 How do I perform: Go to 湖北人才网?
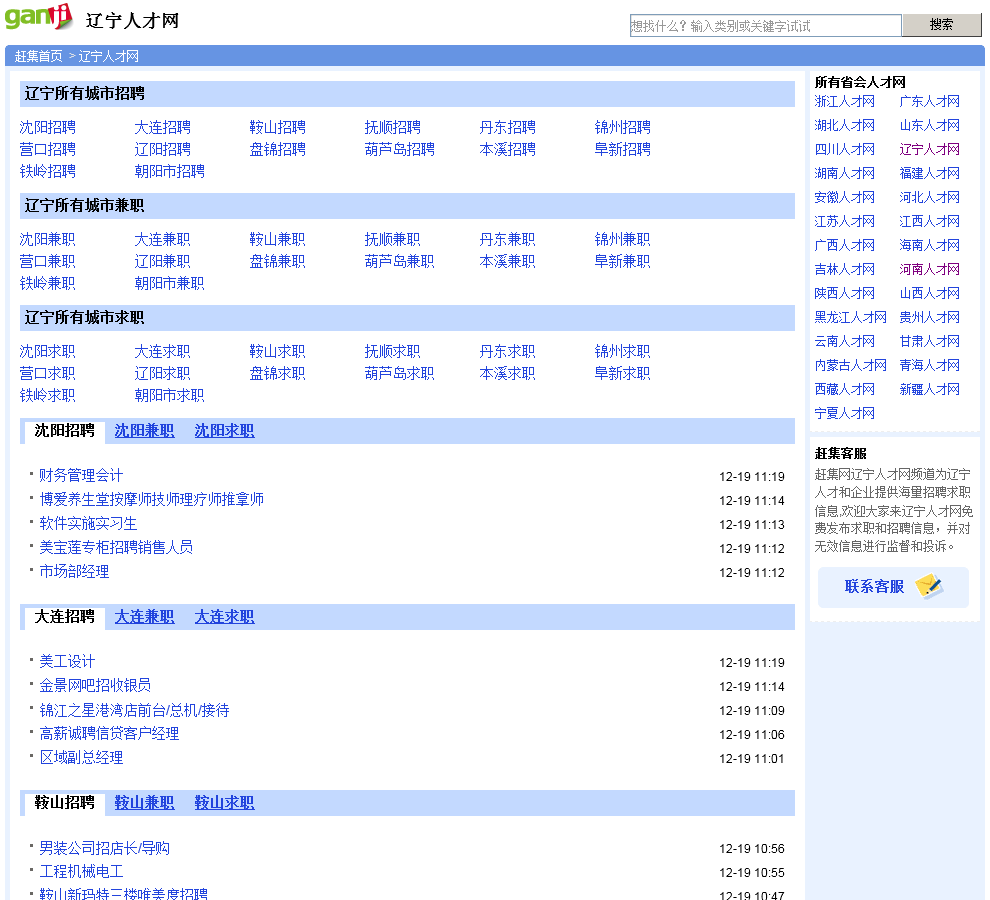tap(844, 126)
